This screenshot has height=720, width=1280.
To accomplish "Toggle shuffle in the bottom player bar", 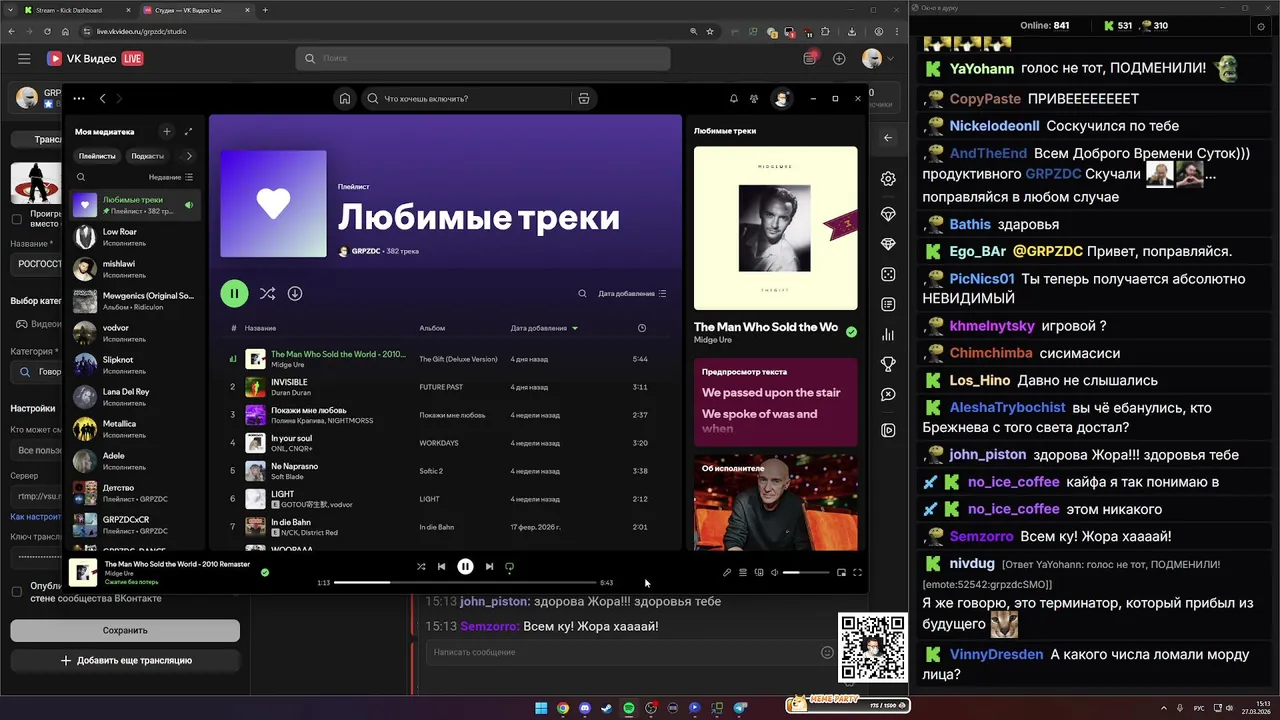I will [421, 566].
